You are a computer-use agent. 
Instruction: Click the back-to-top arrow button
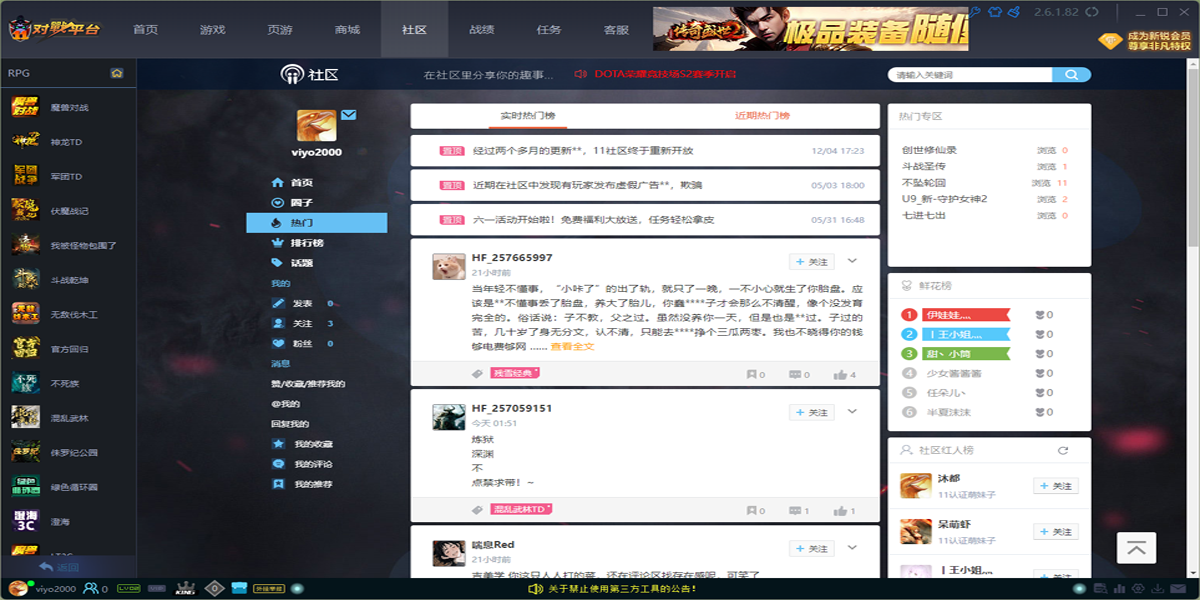tap(1136, 548)
